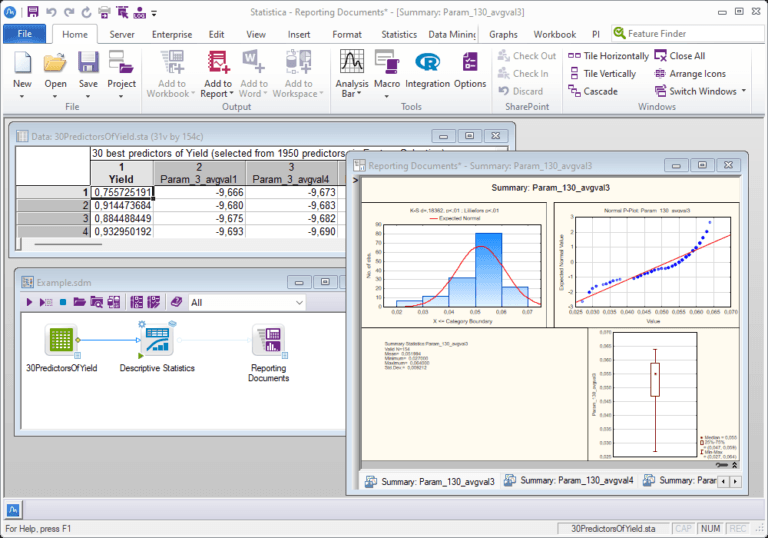Open the Statistics ribbon tab
This screenshot has height=538, width=768.
click(399, 34)
